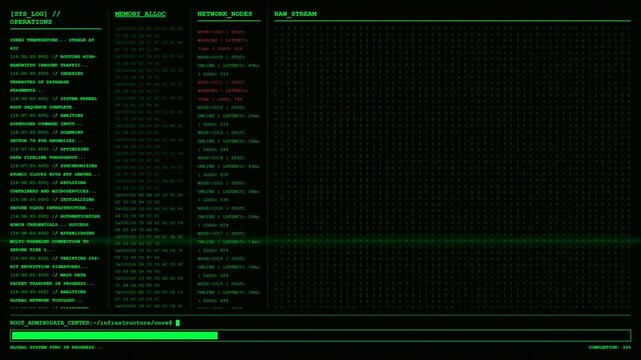Select the CORES TEMPERATURE STABLE log line

(x=52, y=44)
